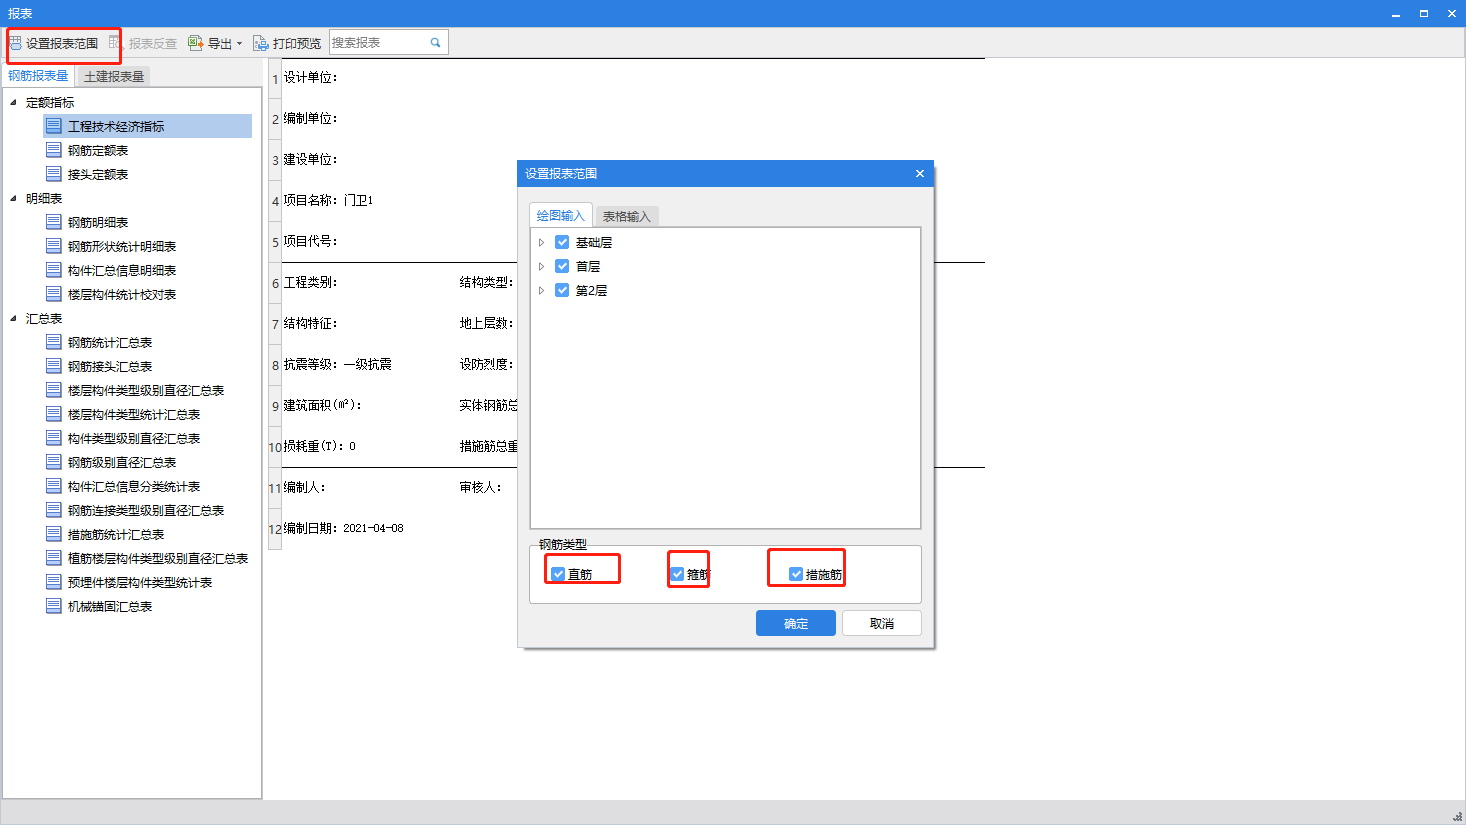Open the 钢筋明细表 report icon
This screenshot has width=1466, height=825.
[54, 222]
